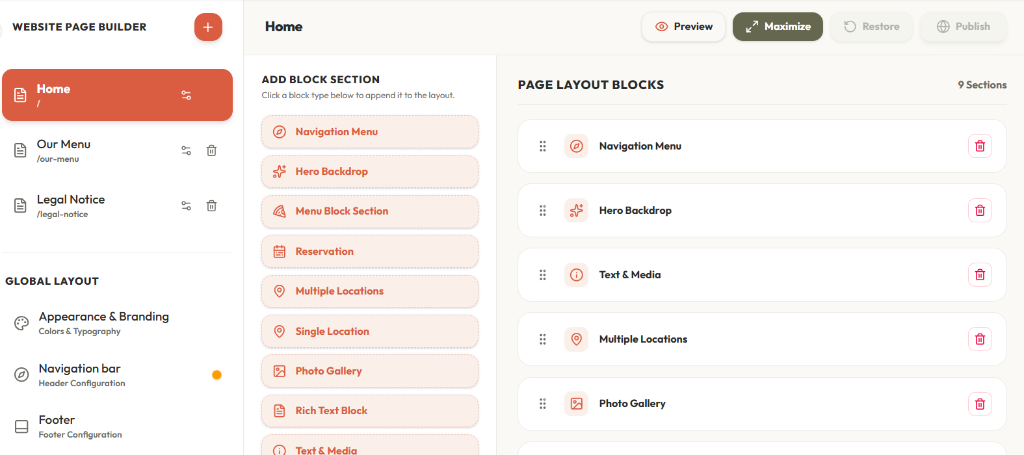Click pin icon in Multiple Locations layout row
1024x455 pixels.
[x=576, y=339]
